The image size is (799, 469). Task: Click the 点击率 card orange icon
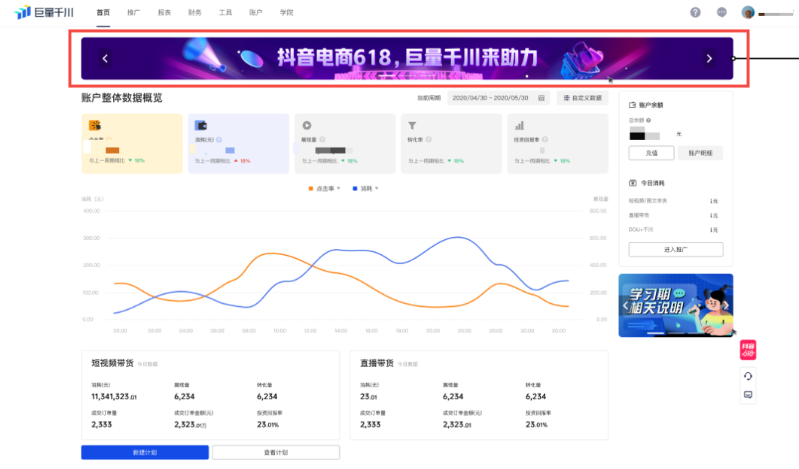(95, 125)
